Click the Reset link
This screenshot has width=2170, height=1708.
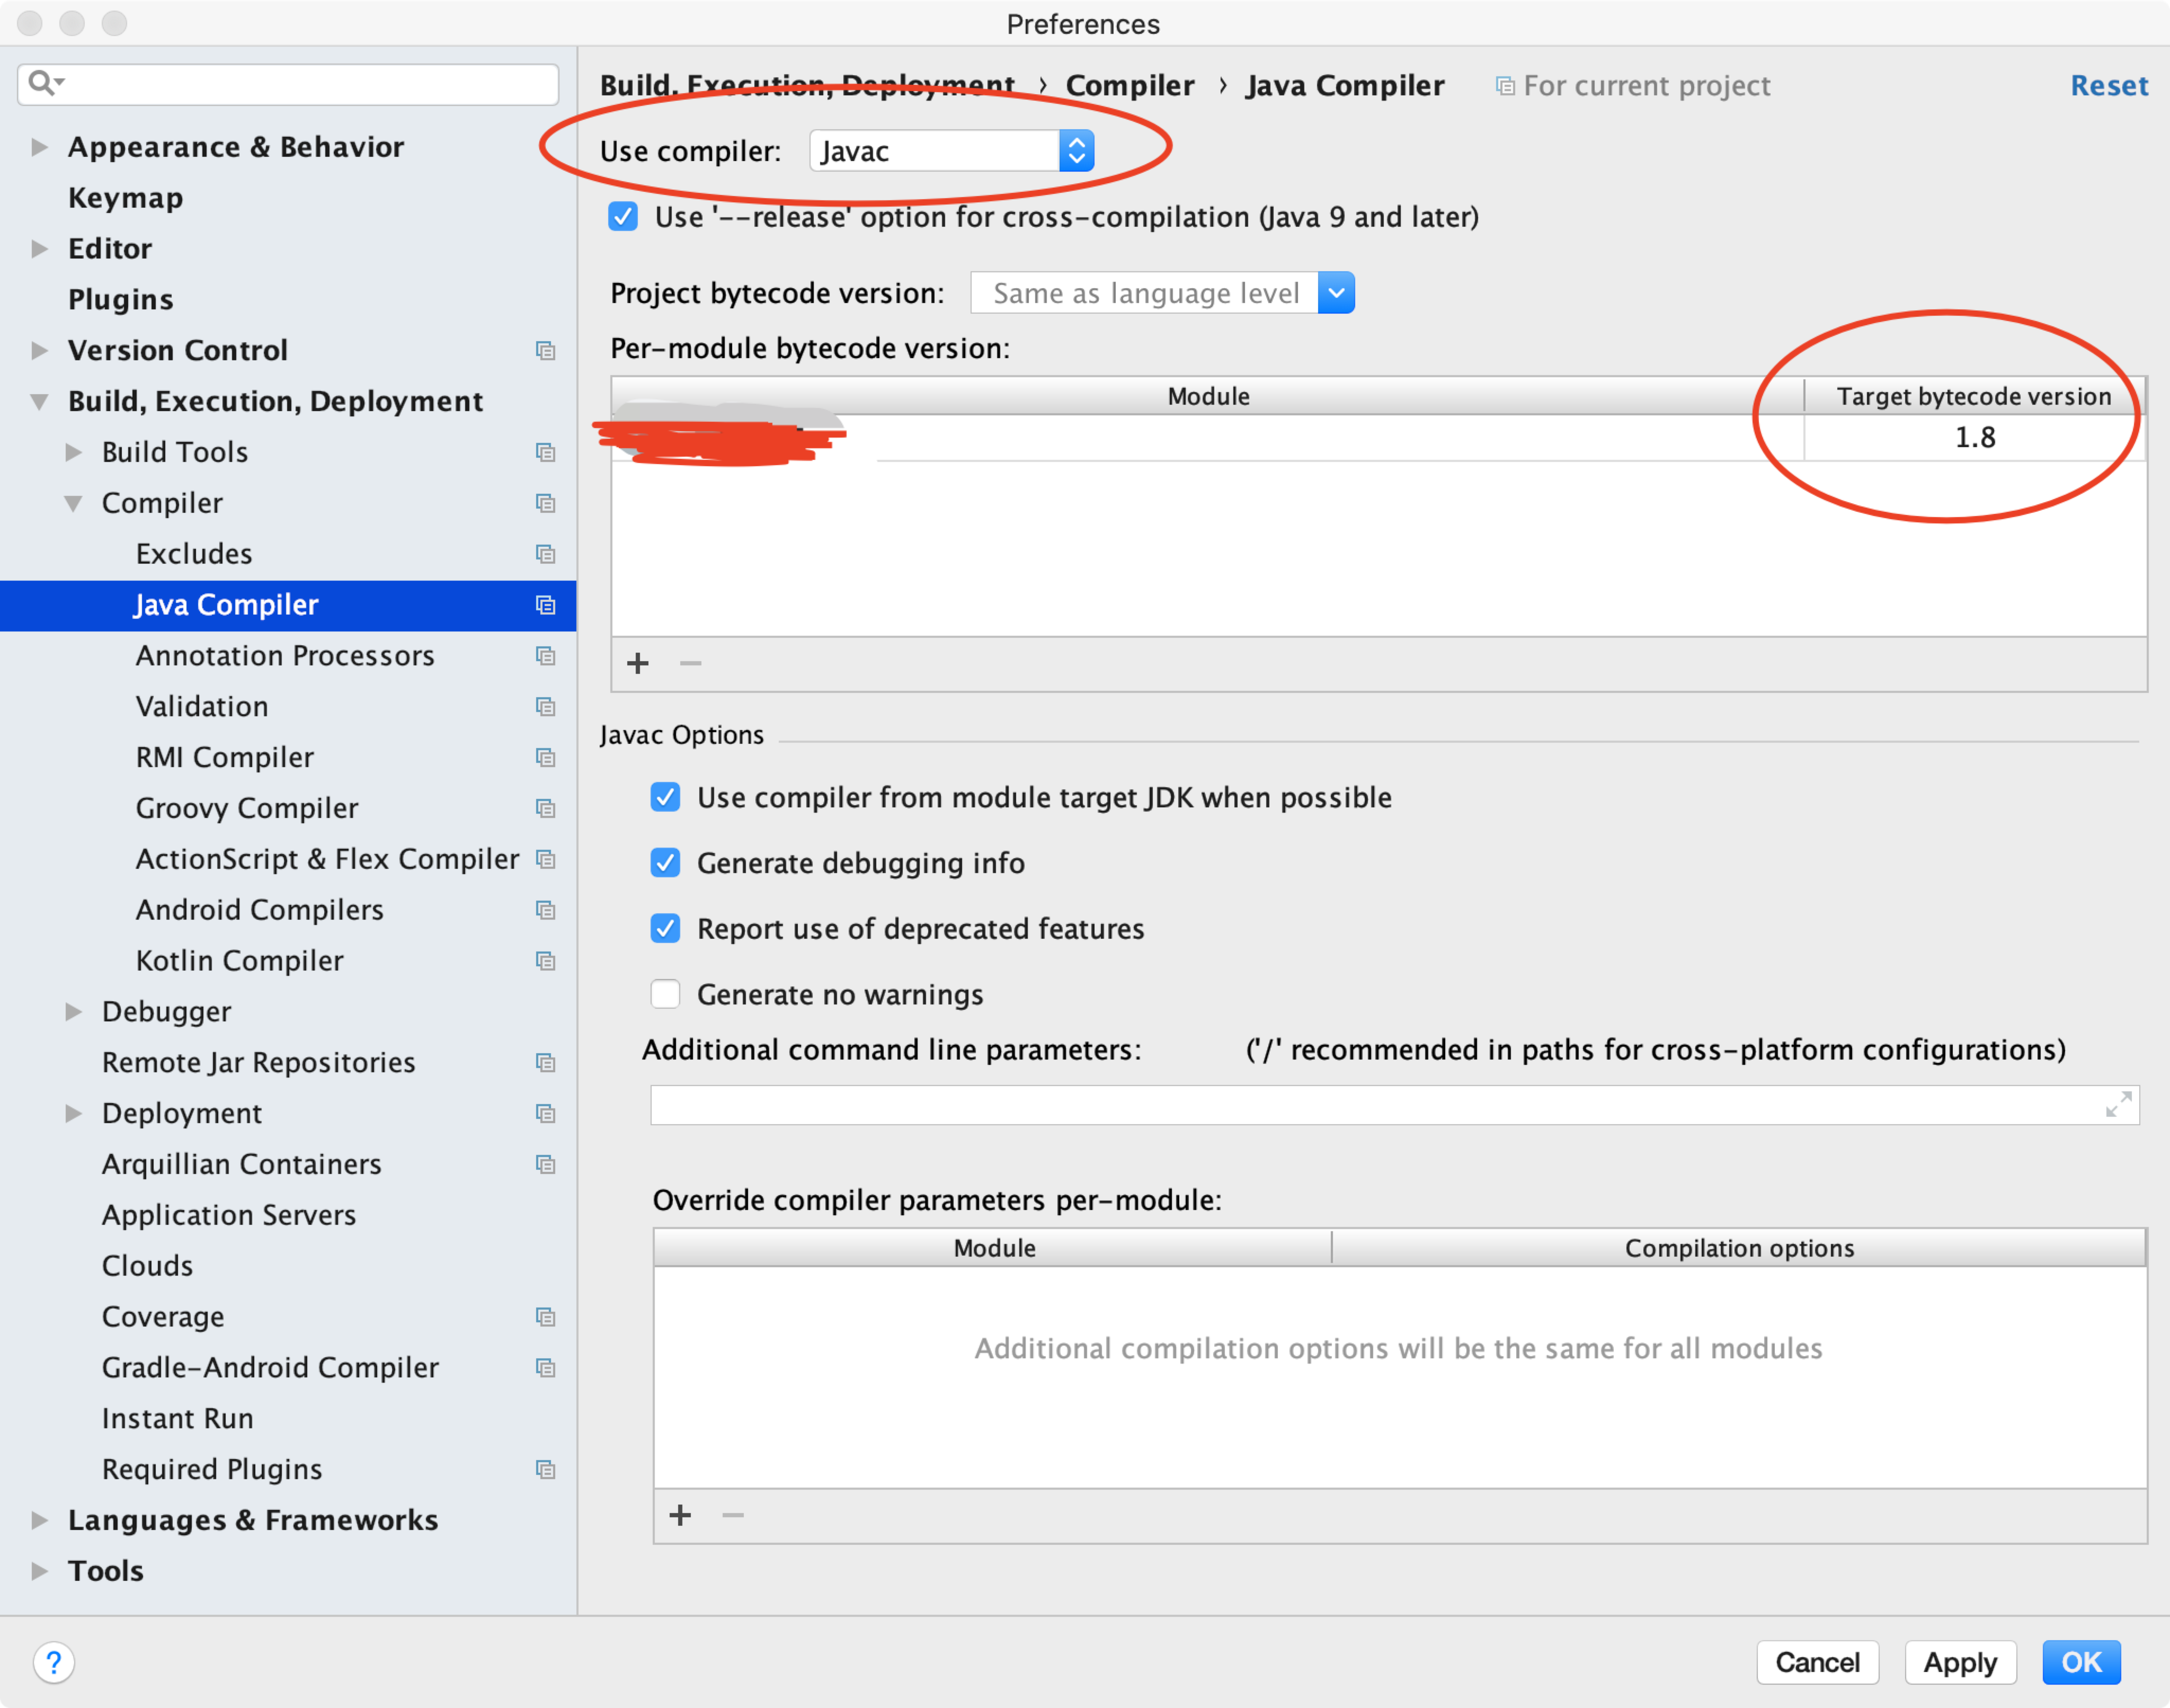pyautogui.click(x=2108, y=86)
